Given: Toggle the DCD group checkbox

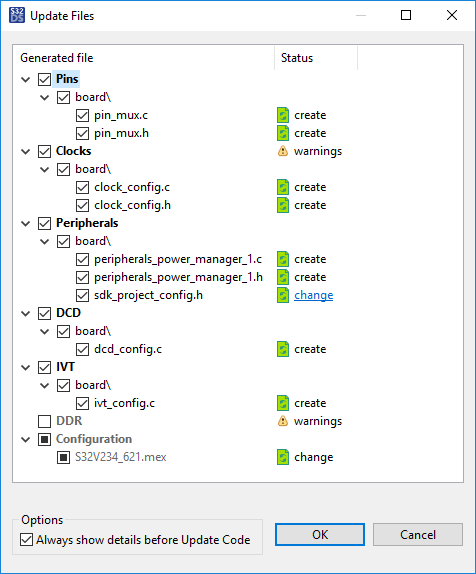Looking at the screenshot, I should click(44, 313).
